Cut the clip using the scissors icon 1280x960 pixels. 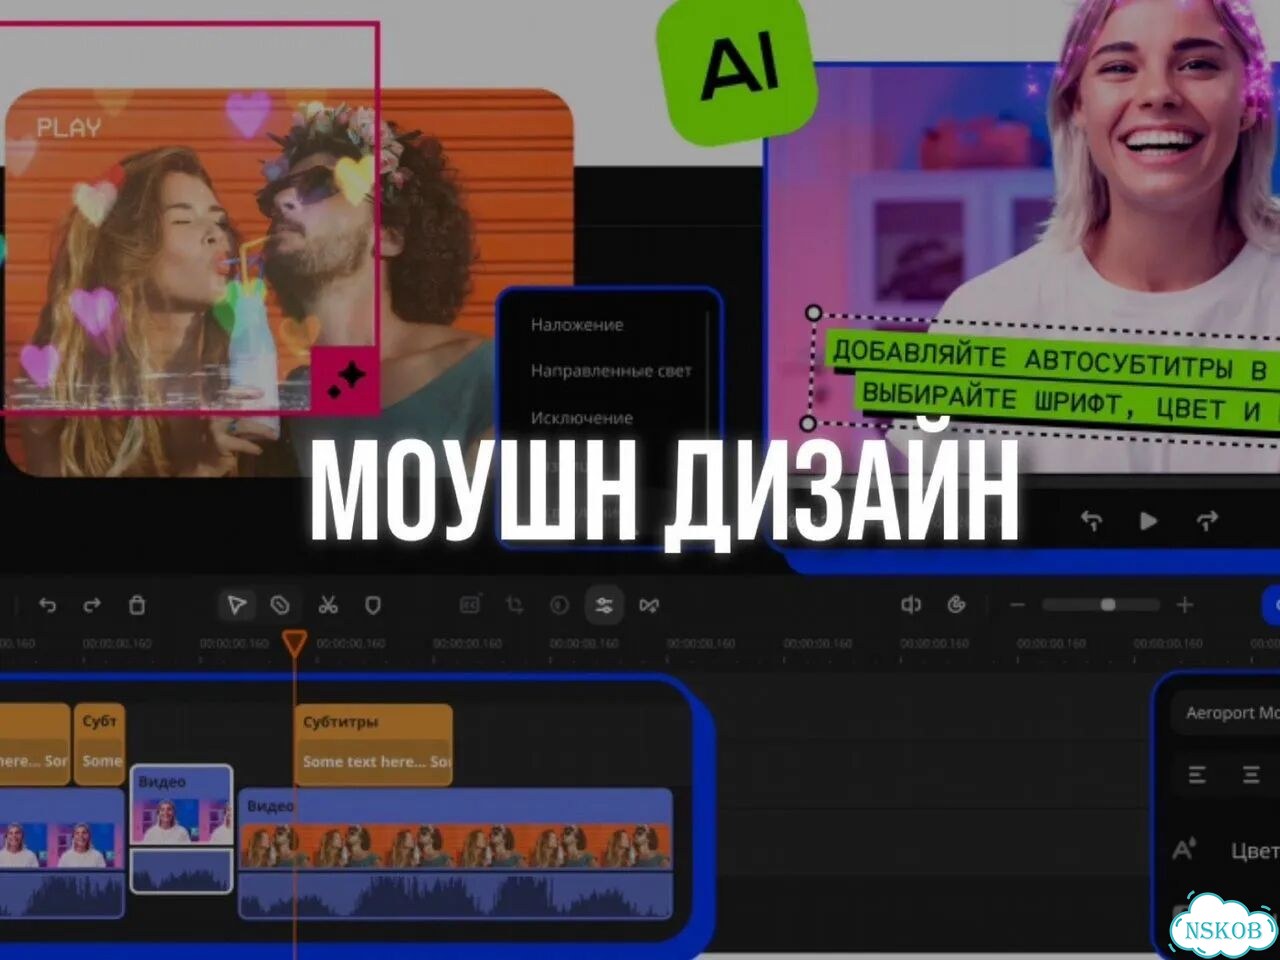328,605
